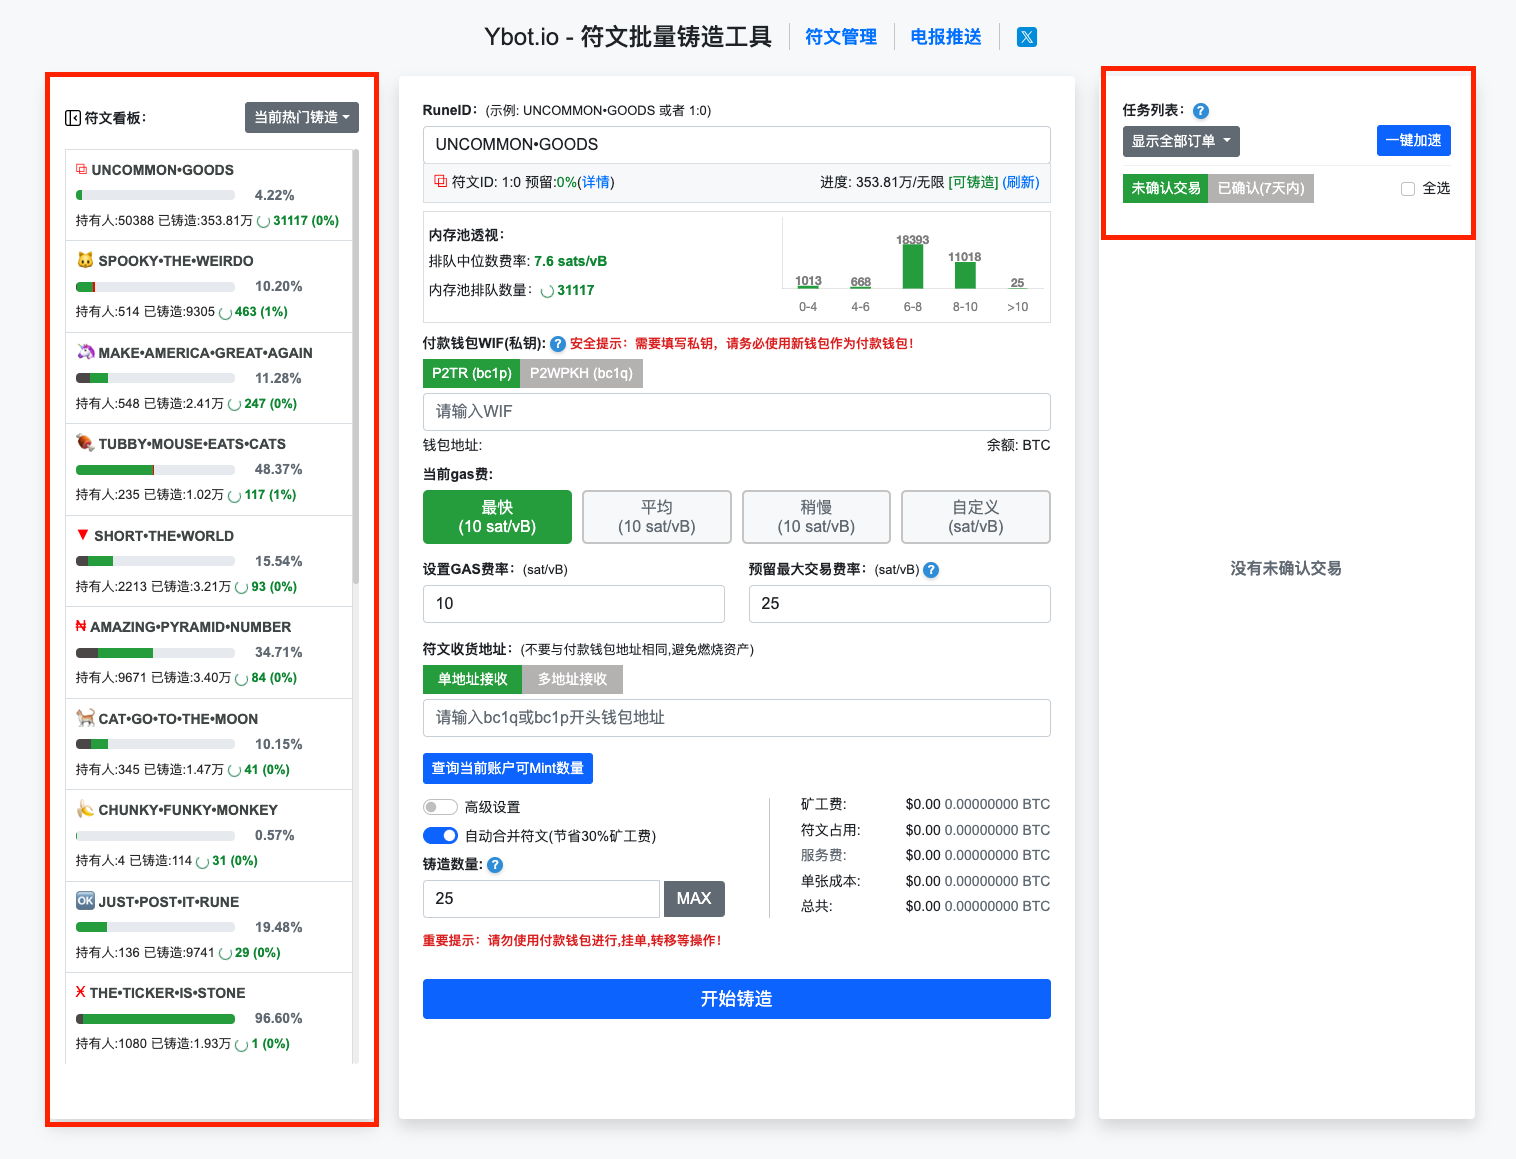Viewport: 1516px width, 1159px height.
Task: Click help icon beside 付款钱包WIF label
Action: click(x=557, y=343)
